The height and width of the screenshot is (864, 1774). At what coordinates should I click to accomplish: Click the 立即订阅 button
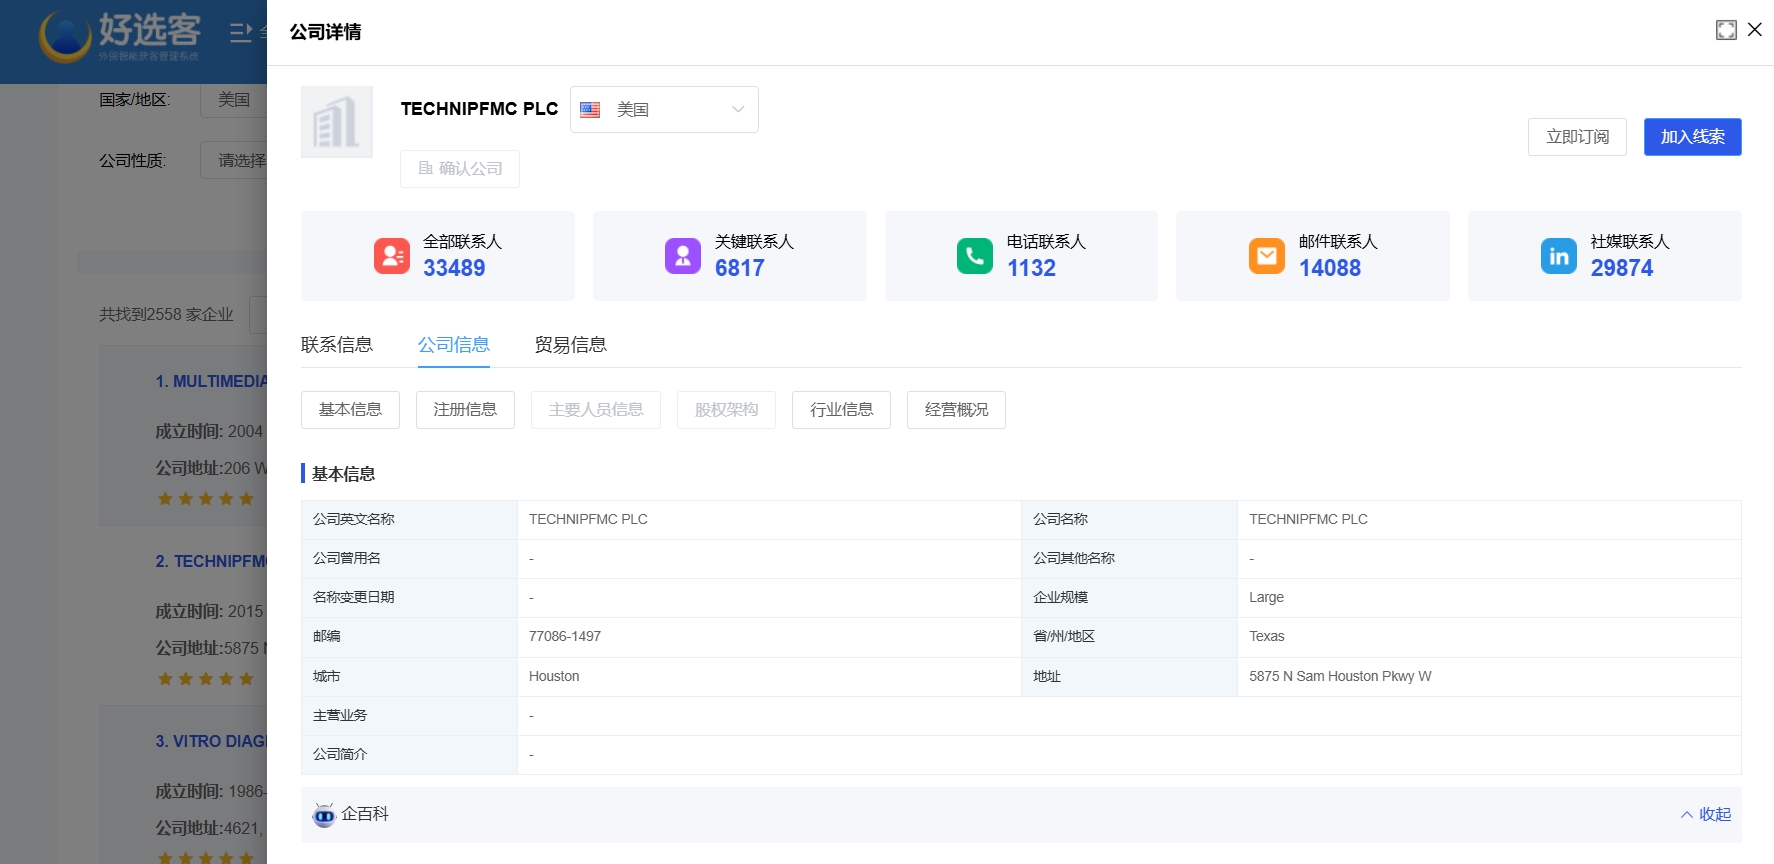point(1577,137)
